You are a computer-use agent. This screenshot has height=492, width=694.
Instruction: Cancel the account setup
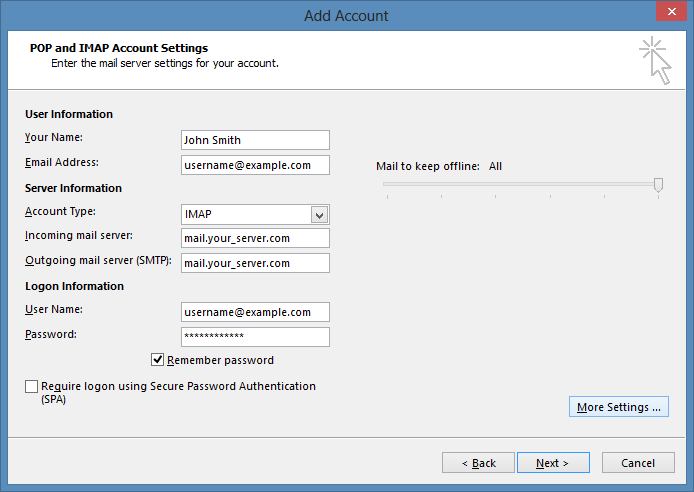638,463
